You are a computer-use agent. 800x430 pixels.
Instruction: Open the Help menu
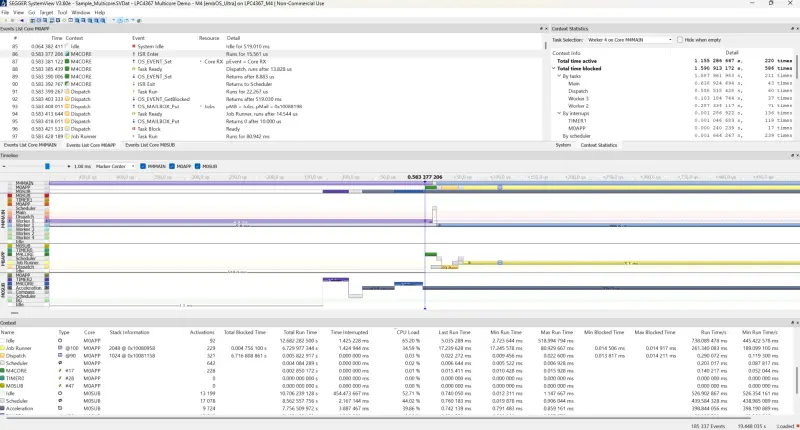(x=100, y=12)
